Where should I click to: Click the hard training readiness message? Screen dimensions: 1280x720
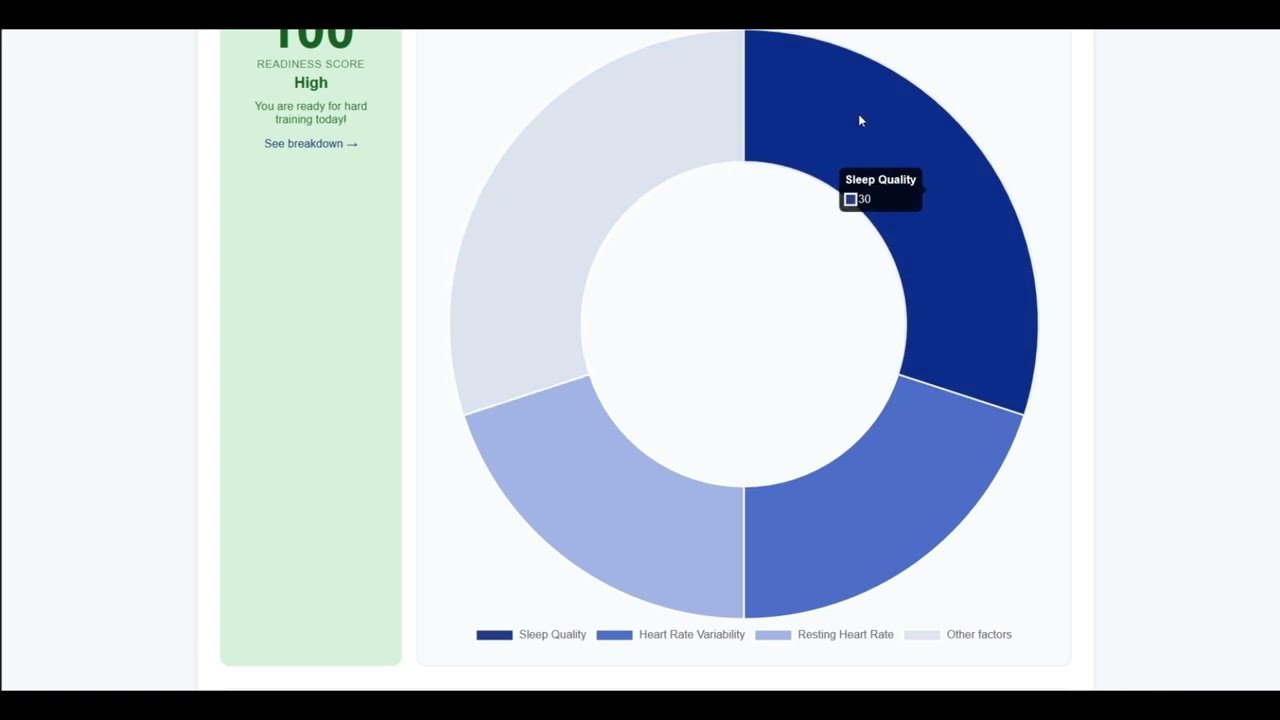[x=310, y=112]
